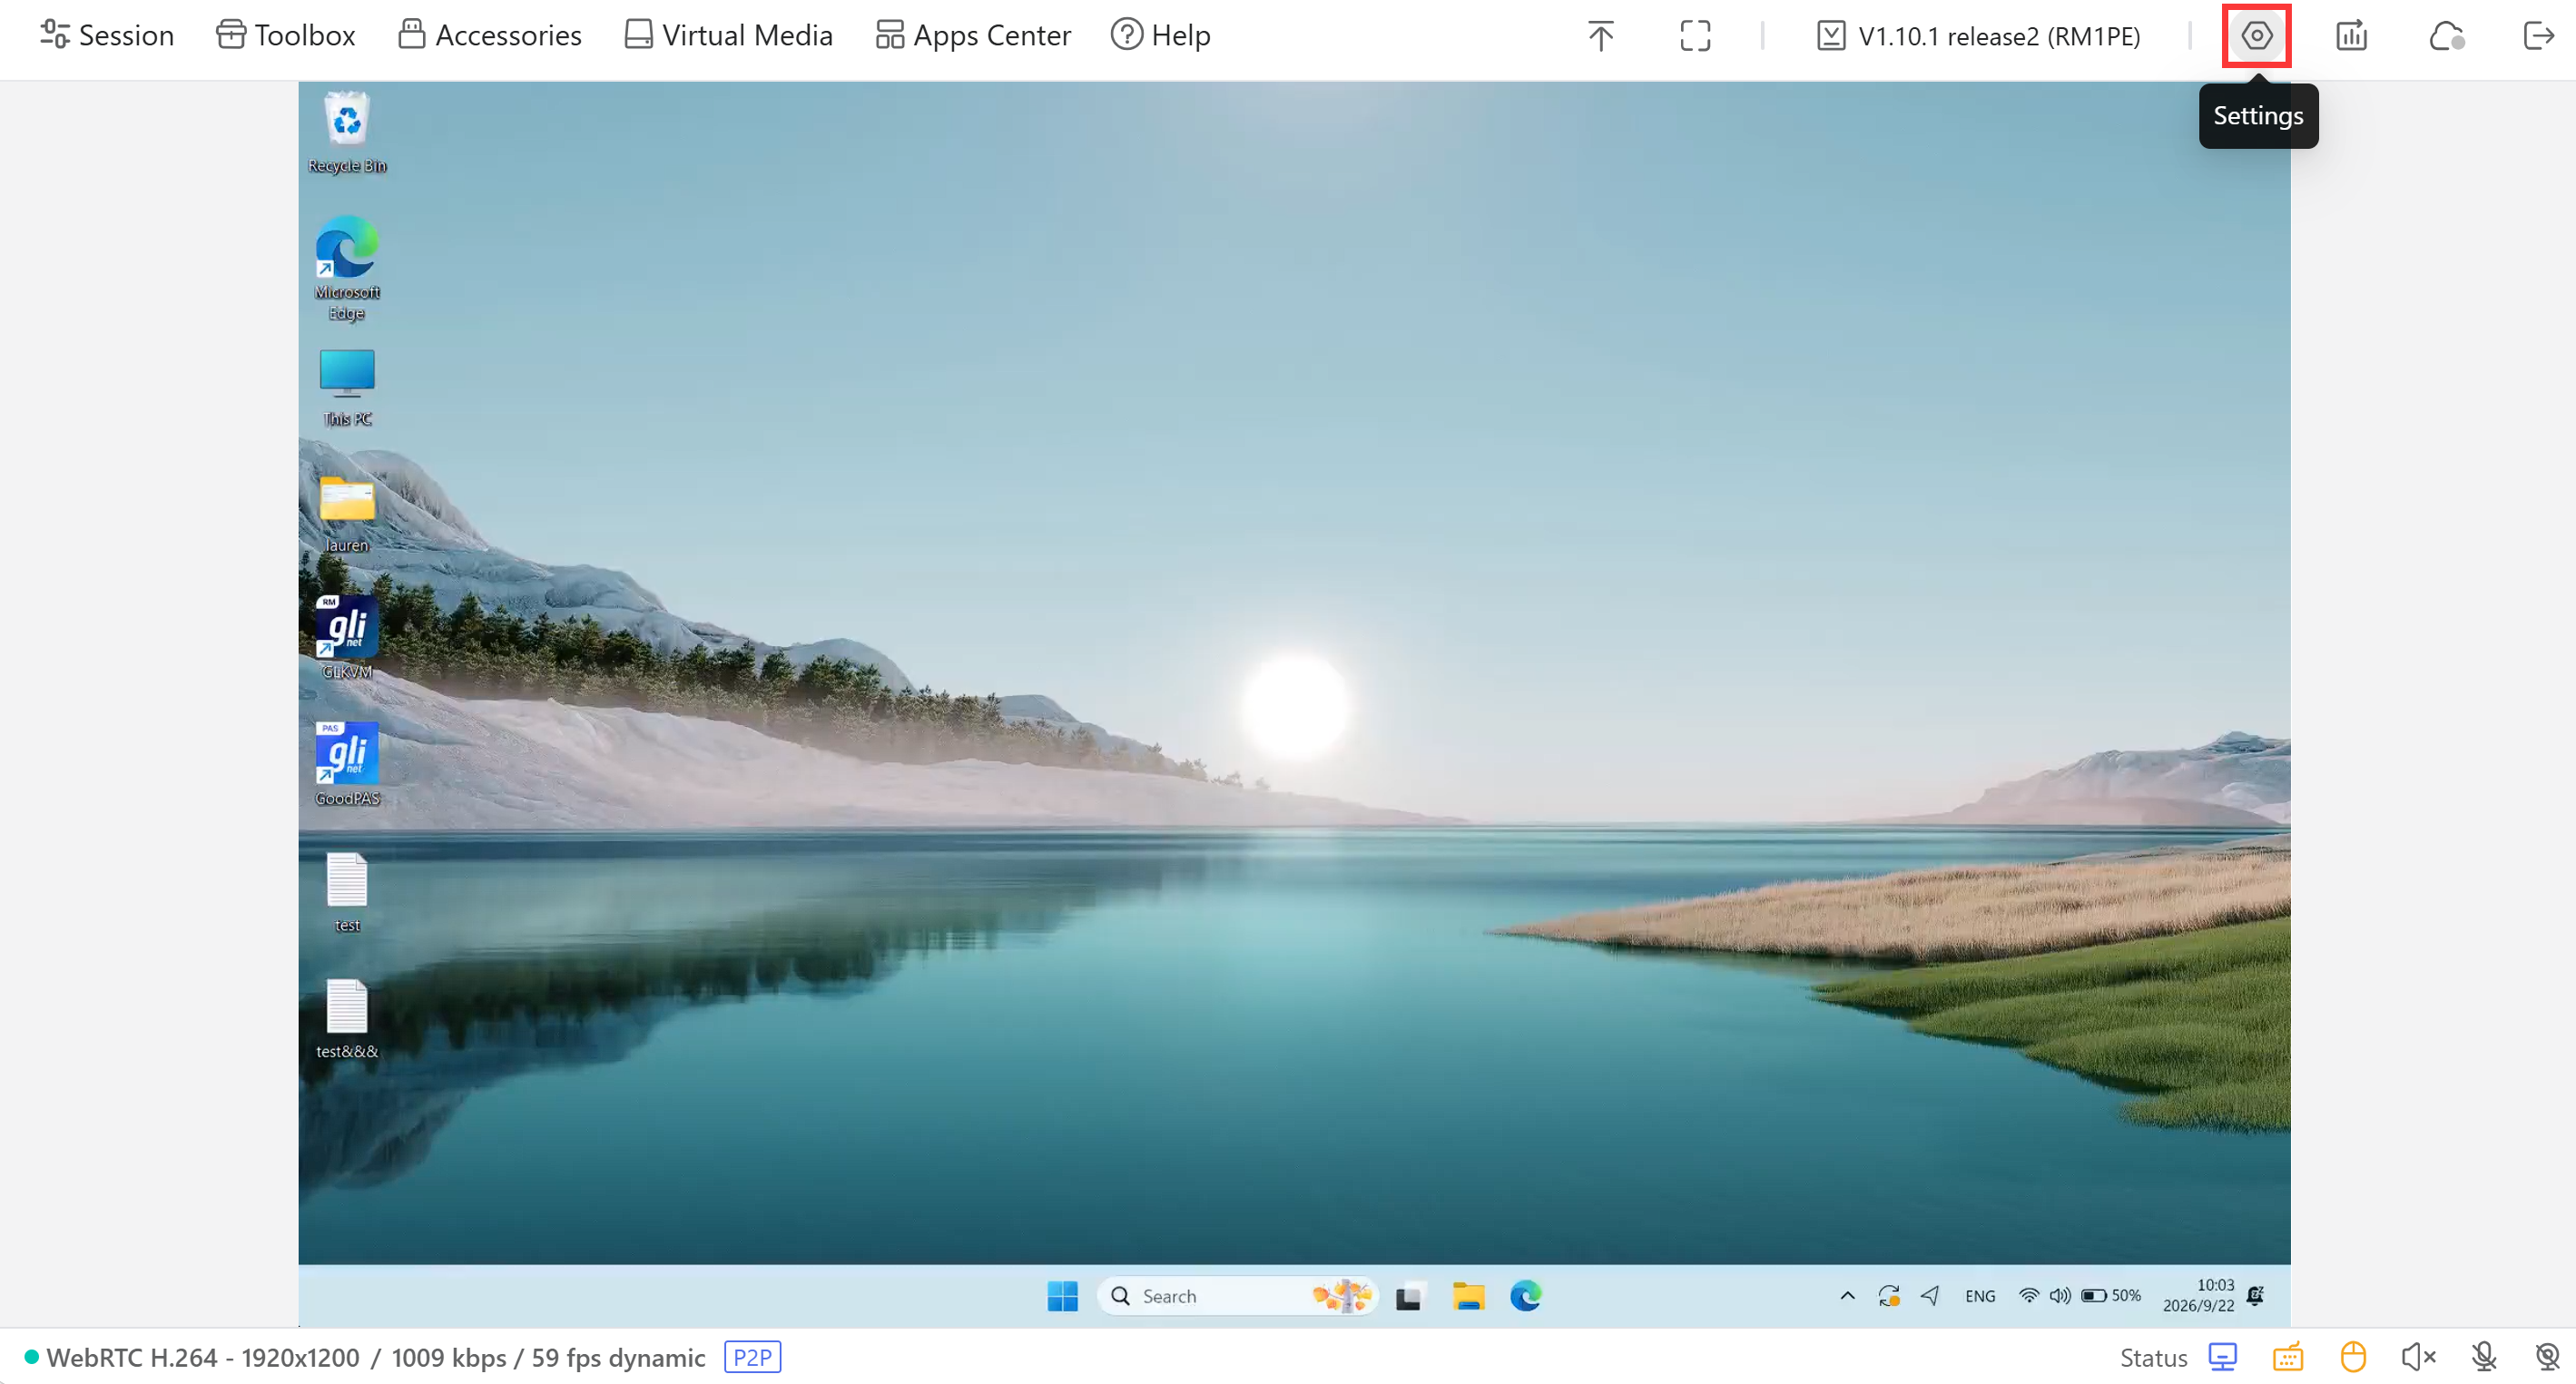Select the test&&& file icon
The height and width of the screenshot is (1384, 2576).
pos(347,1019)
